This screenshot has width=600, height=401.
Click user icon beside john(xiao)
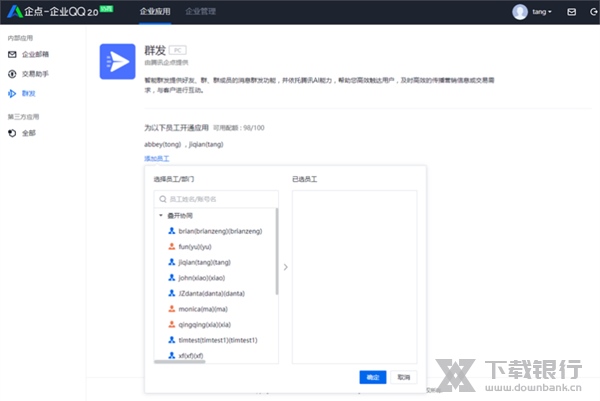pos(172,277)
